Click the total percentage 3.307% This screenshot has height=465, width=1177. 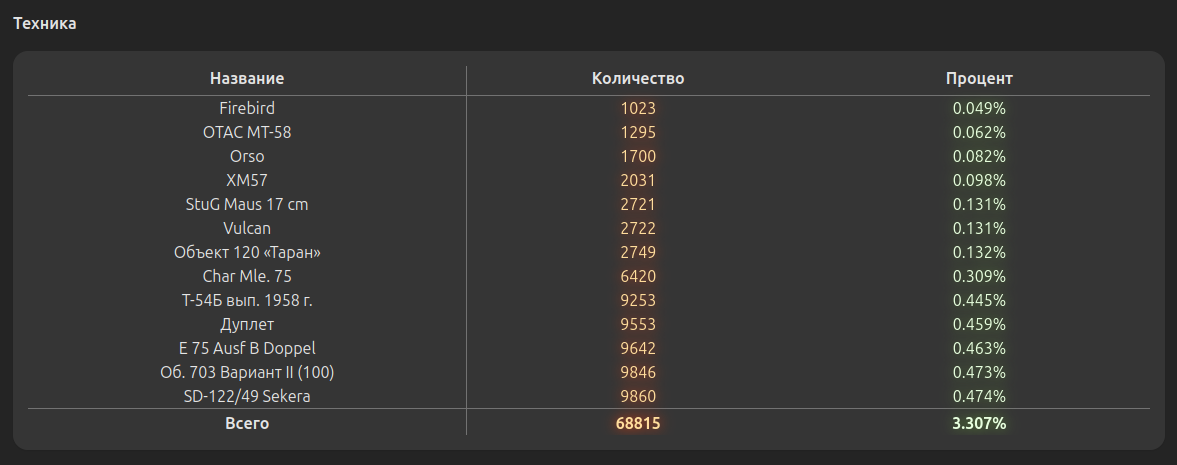tap(979, 423)
